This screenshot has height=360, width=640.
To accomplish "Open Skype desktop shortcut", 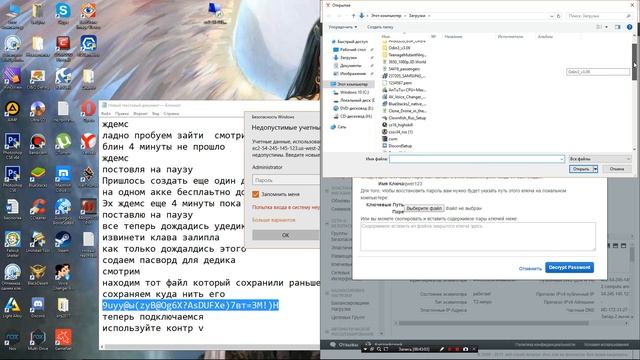I will click(x=63, y=14).
